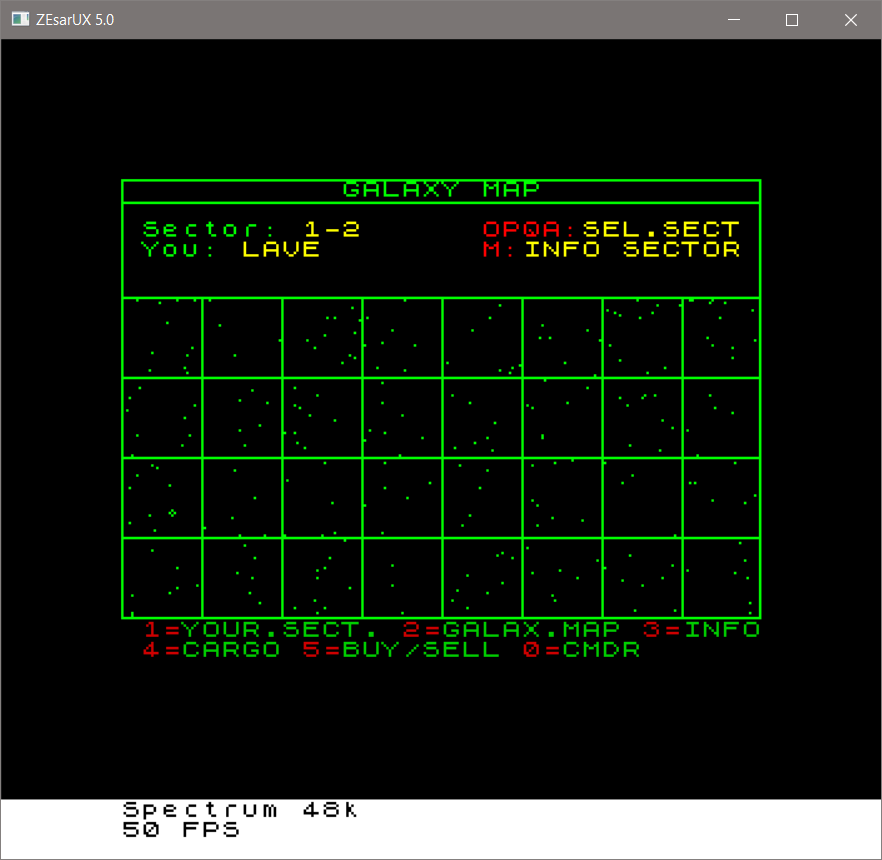Viewport: 882px width, 860px height.
Task: Select the 1=YOUR.SECT. menu option
Action: [261, 629]
